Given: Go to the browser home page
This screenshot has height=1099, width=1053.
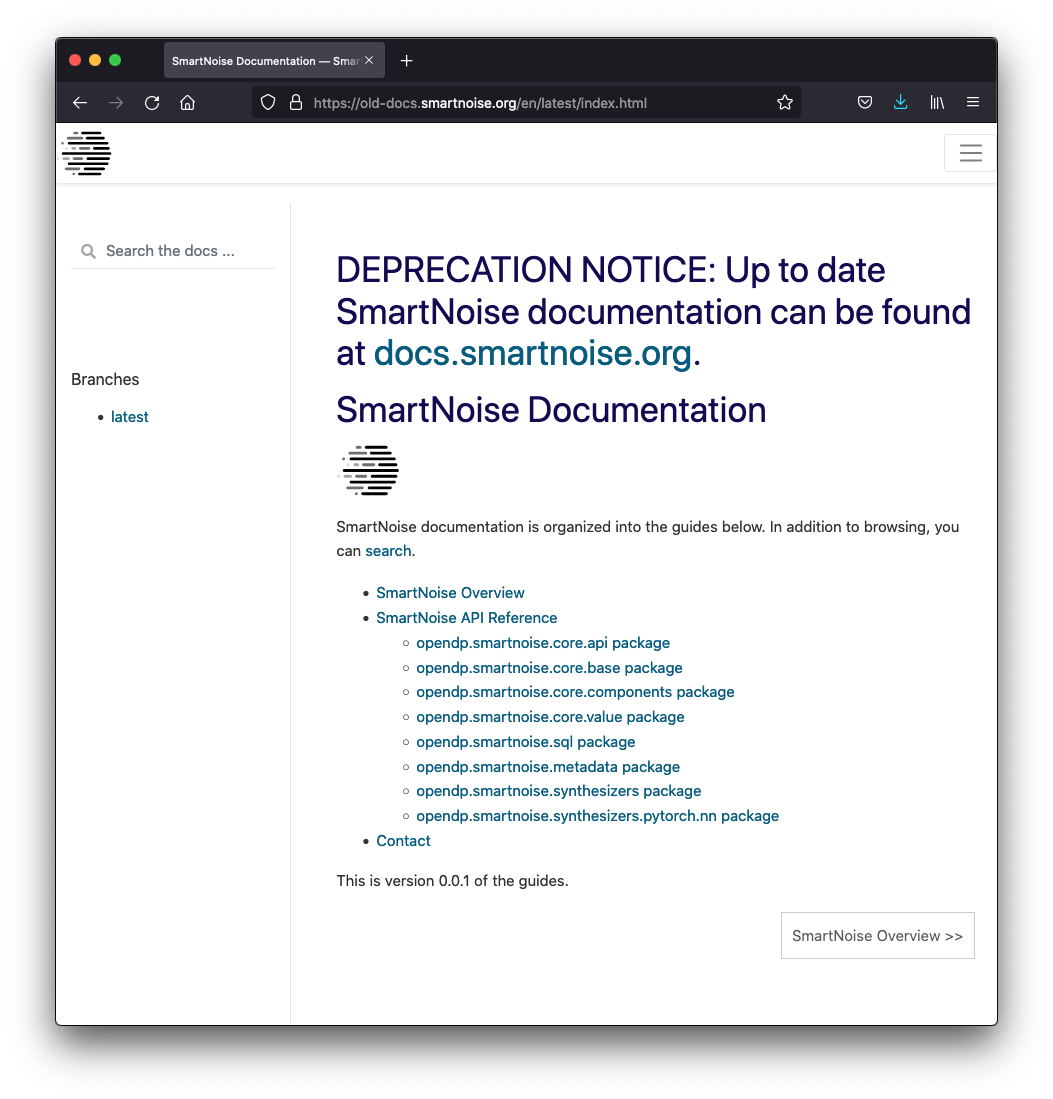Looking at the screenshot, I should tap(187, 102).
